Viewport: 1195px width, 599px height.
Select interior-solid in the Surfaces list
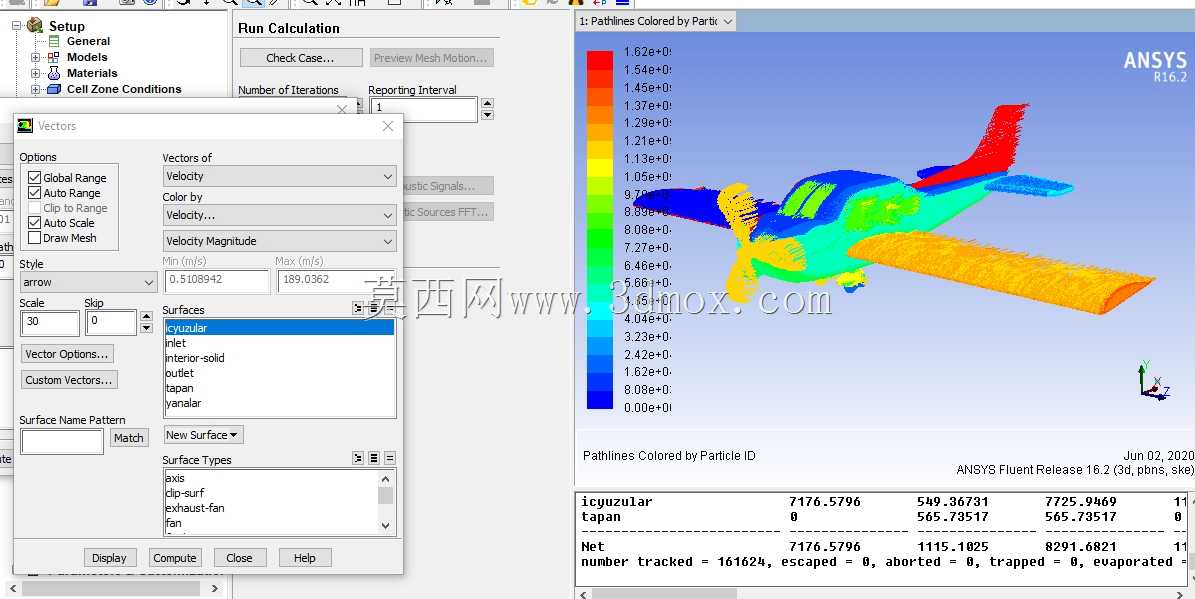(279, 358)
